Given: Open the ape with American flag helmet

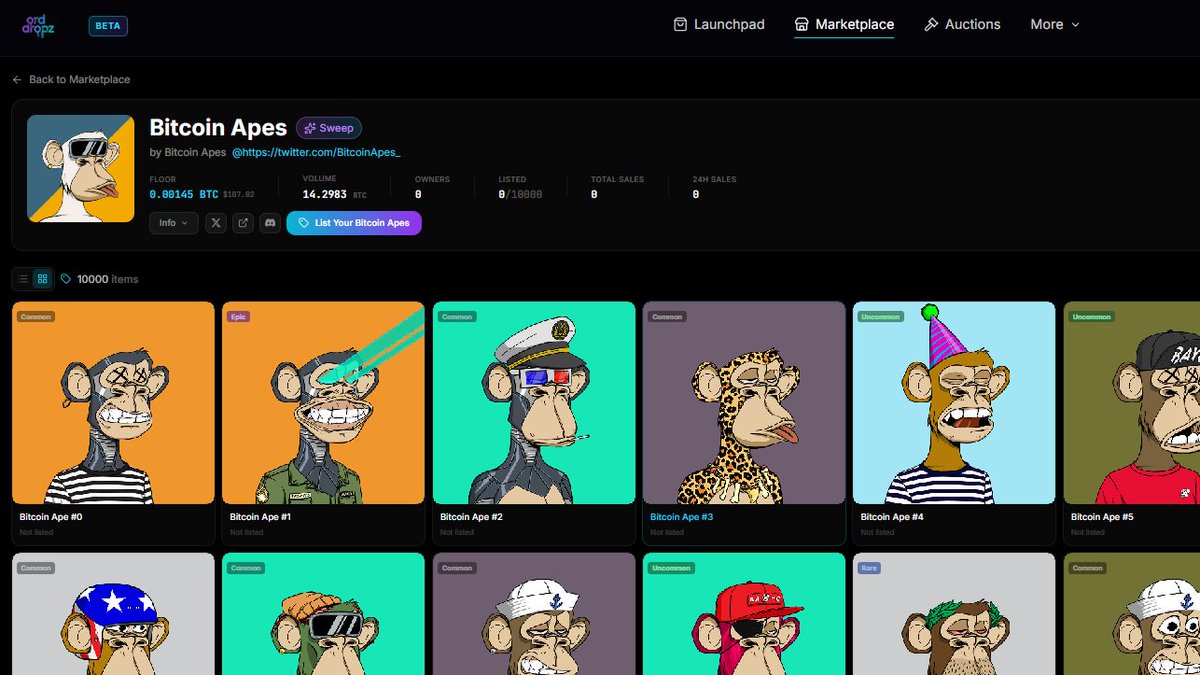Looking at the screenshot, I should pos(113,614).
